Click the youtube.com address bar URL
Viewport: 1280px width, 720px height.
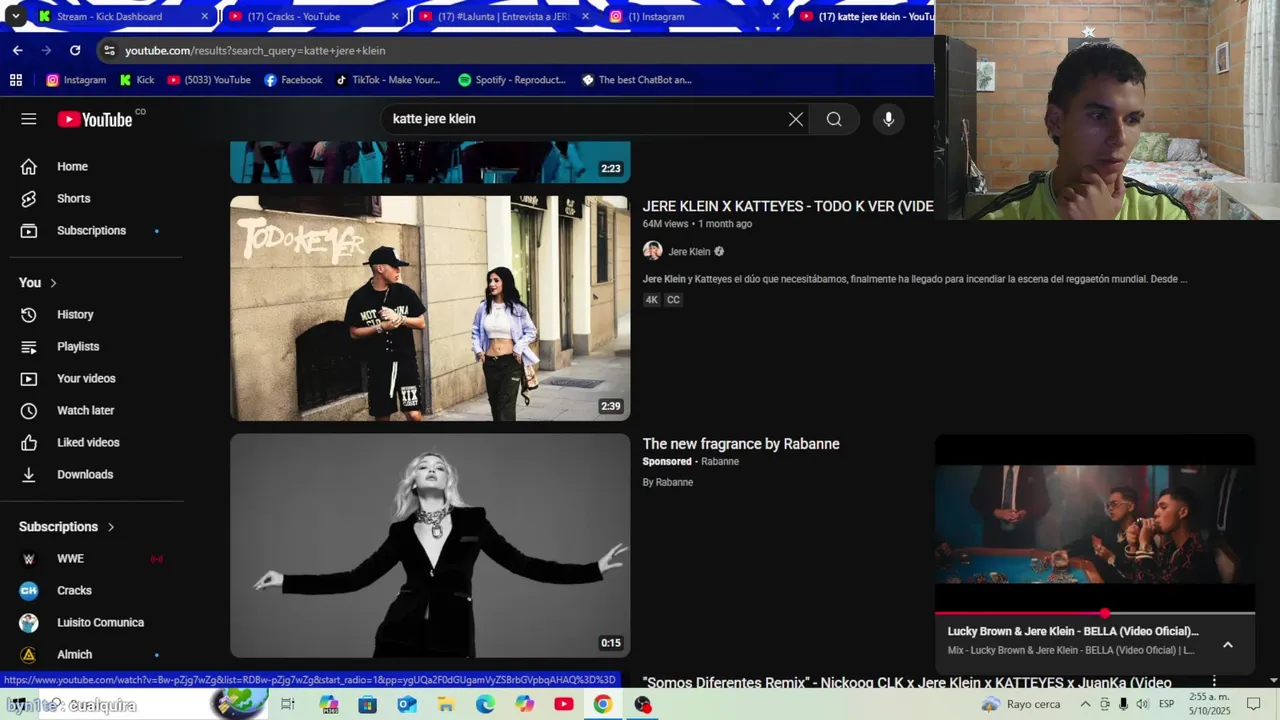click(x=255, y=50)
